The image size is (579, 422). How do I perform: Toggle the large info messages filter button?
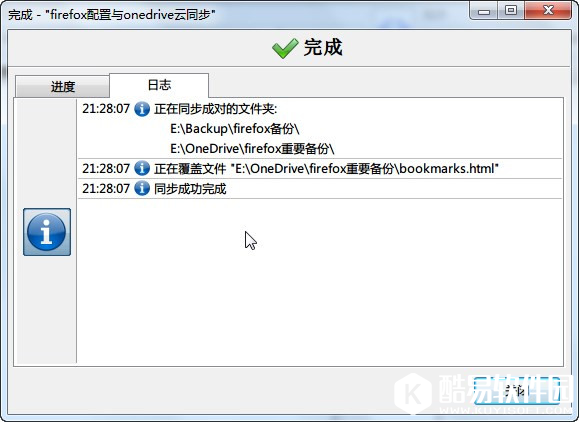[x=47, y=232]
